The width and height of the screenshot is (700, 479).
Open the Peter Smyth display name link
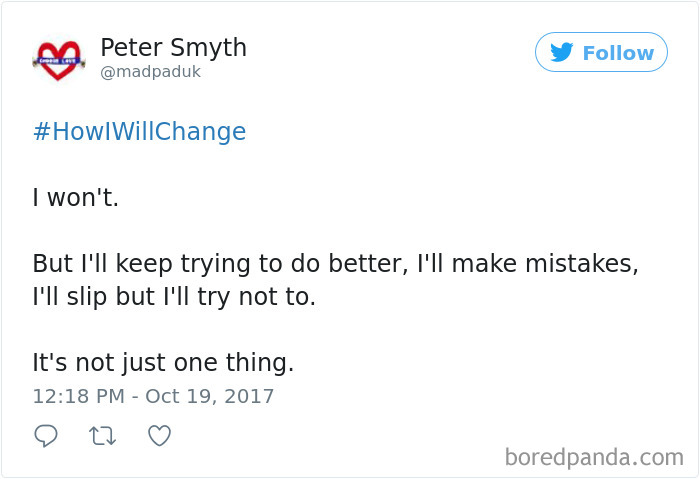tap(173, 47)
